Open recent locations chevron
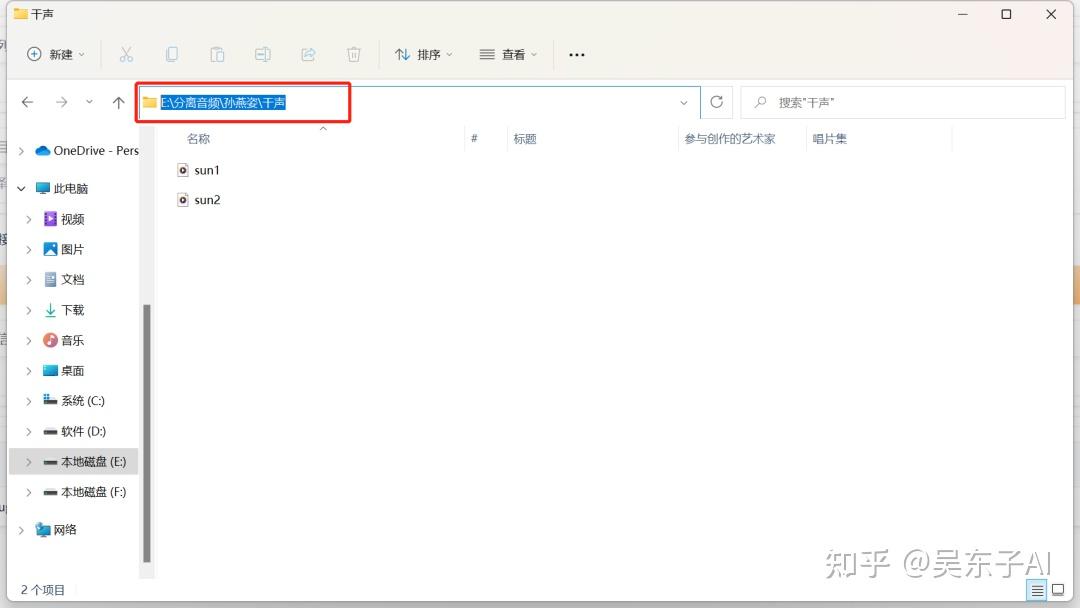 pos(90,103)
